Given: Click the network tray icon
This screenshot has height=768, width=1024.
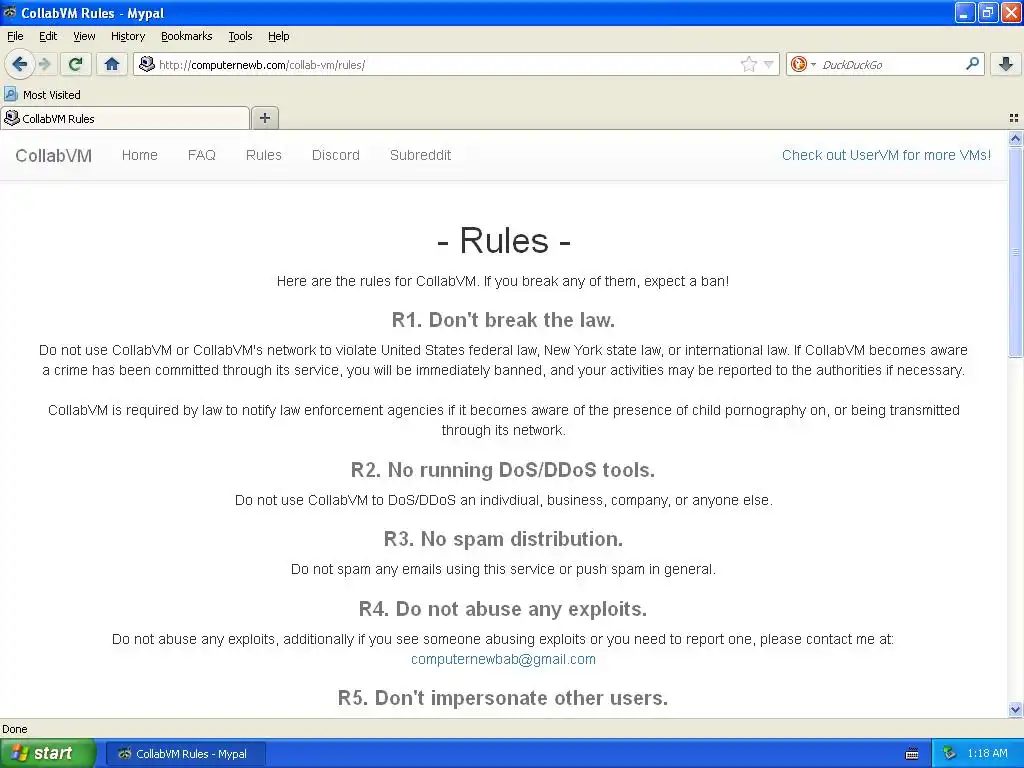Looking at the screenshot, I should [x=949, y=754].
